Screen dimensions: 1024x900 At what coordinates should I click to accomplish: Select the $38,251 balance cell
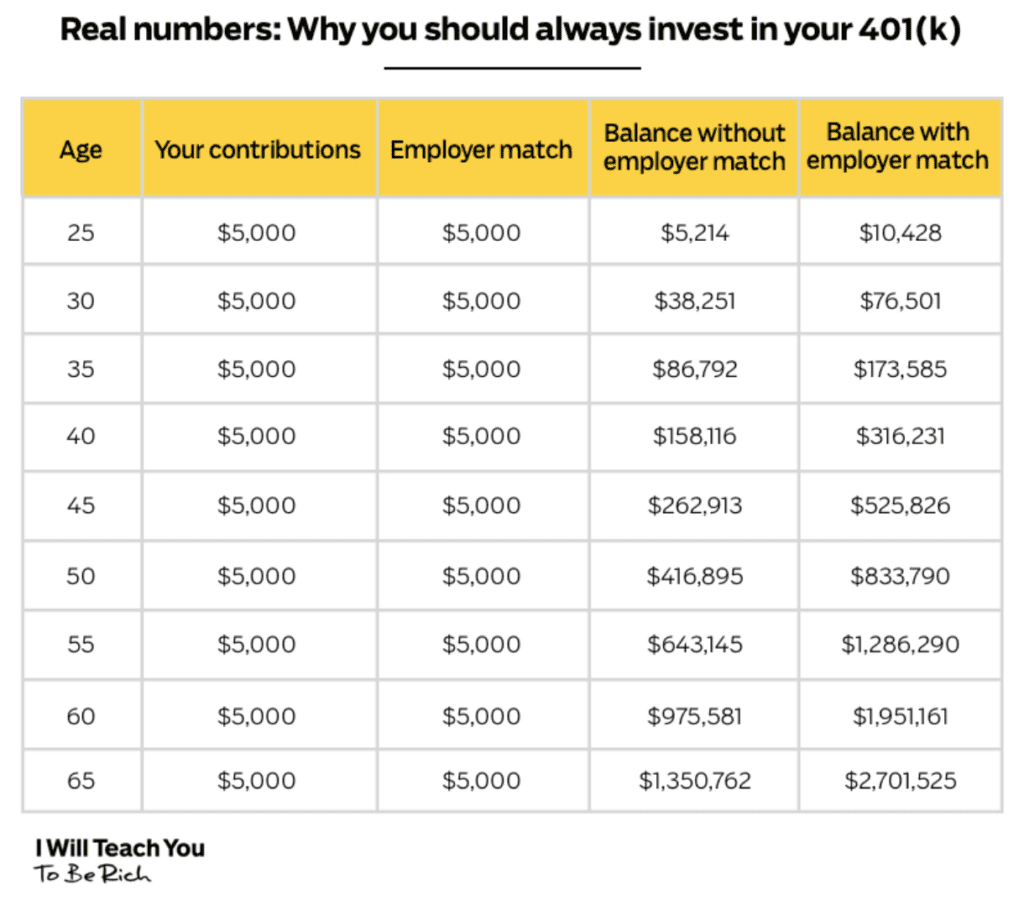694,301
